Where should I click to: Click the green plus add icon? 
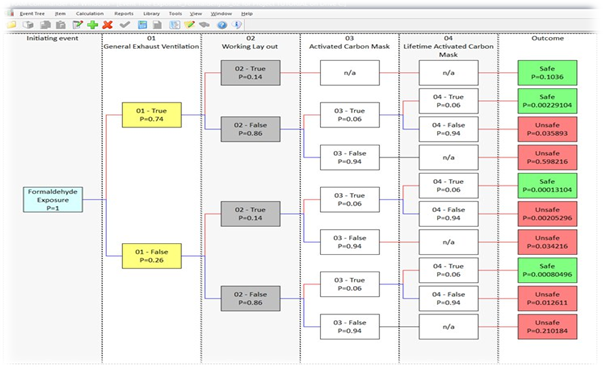click(x=92, y=25)
